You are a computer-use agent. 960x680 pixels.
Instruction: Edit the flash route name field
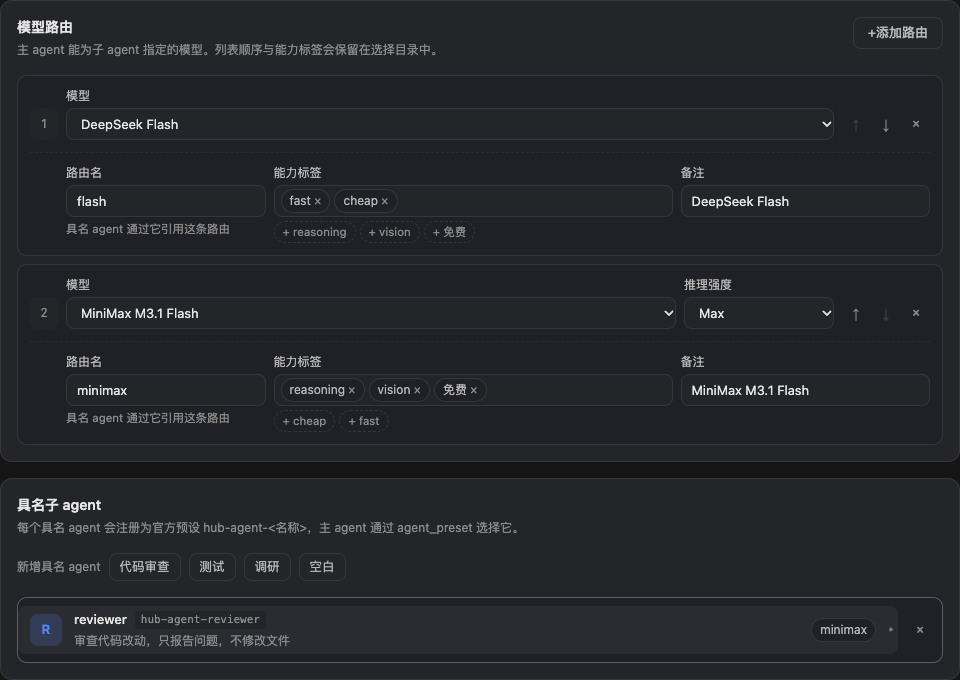(166, 201)
